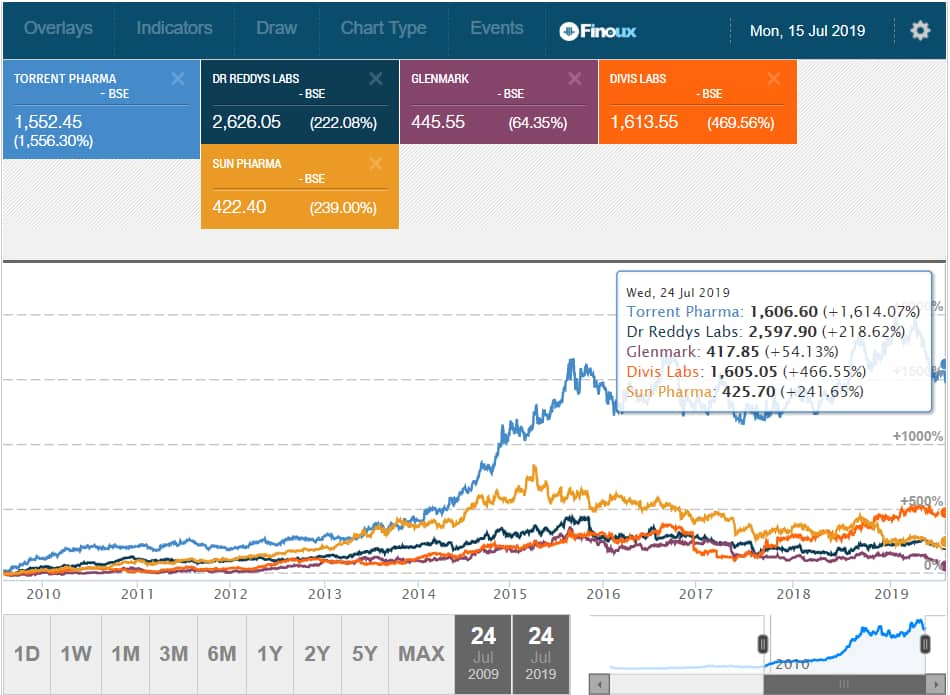Switch to the 5Y time range
Image resolution: width=950 pixels, height=695 pixels.
click(365, 654)
